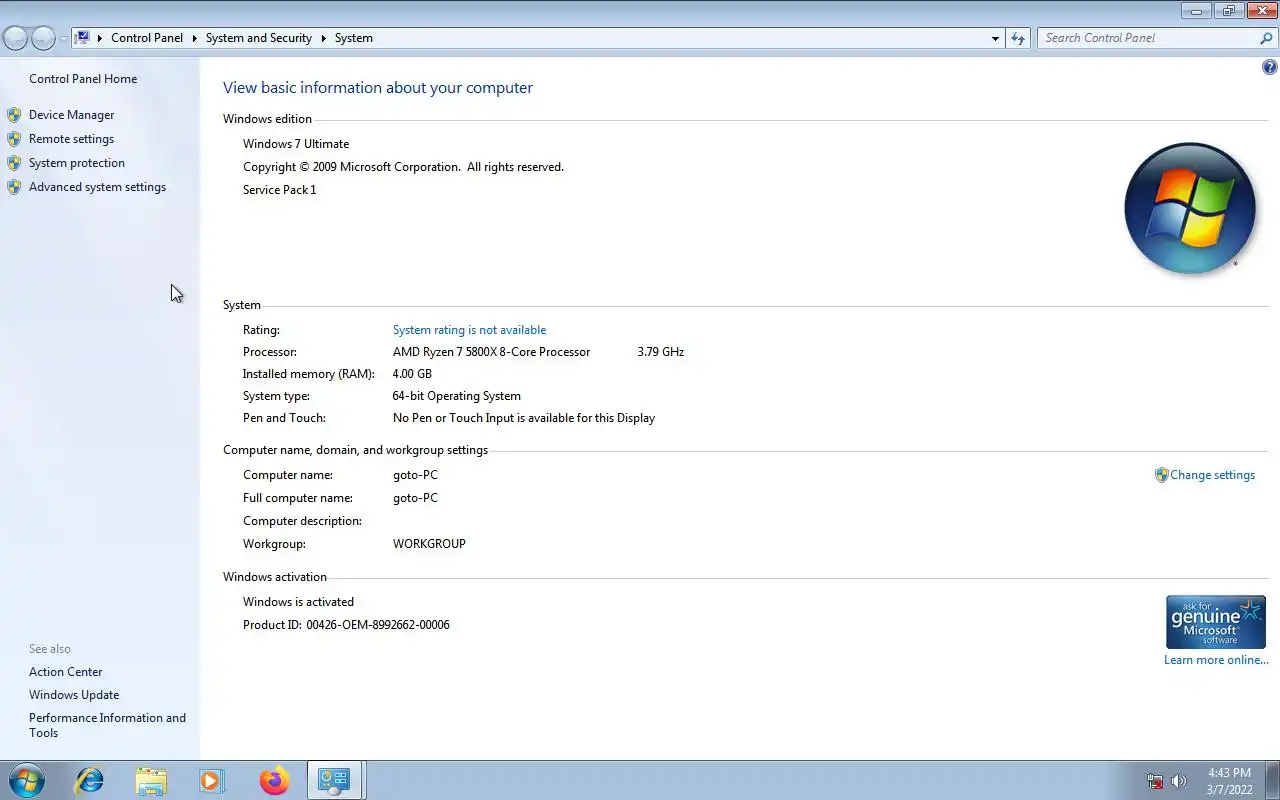Click the WORKGROUP value

point(430,544)
